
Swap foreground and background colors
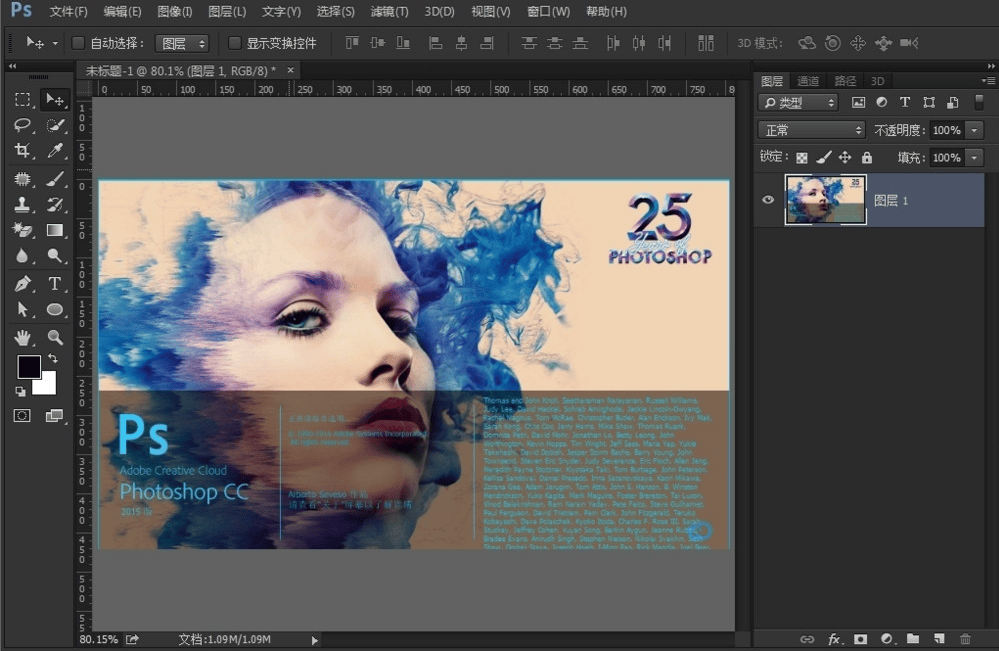point(53,359)
